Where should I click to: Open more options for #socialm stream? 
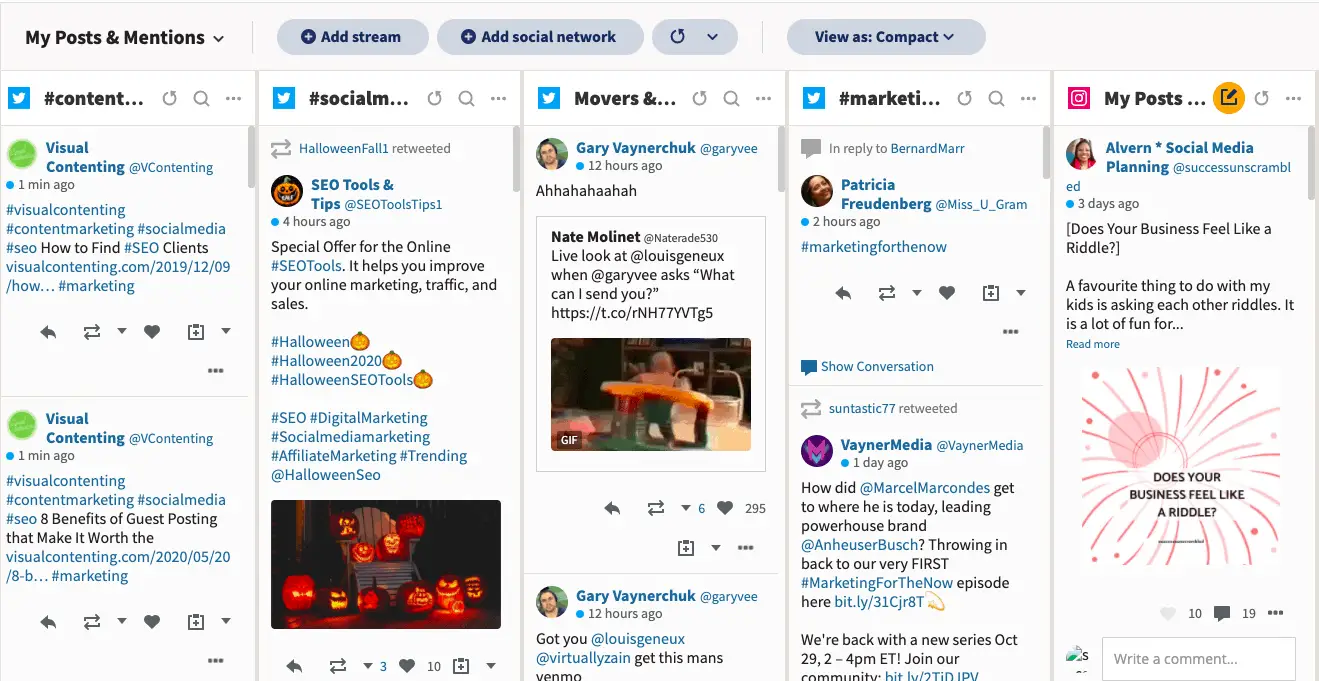click(498, 98)
